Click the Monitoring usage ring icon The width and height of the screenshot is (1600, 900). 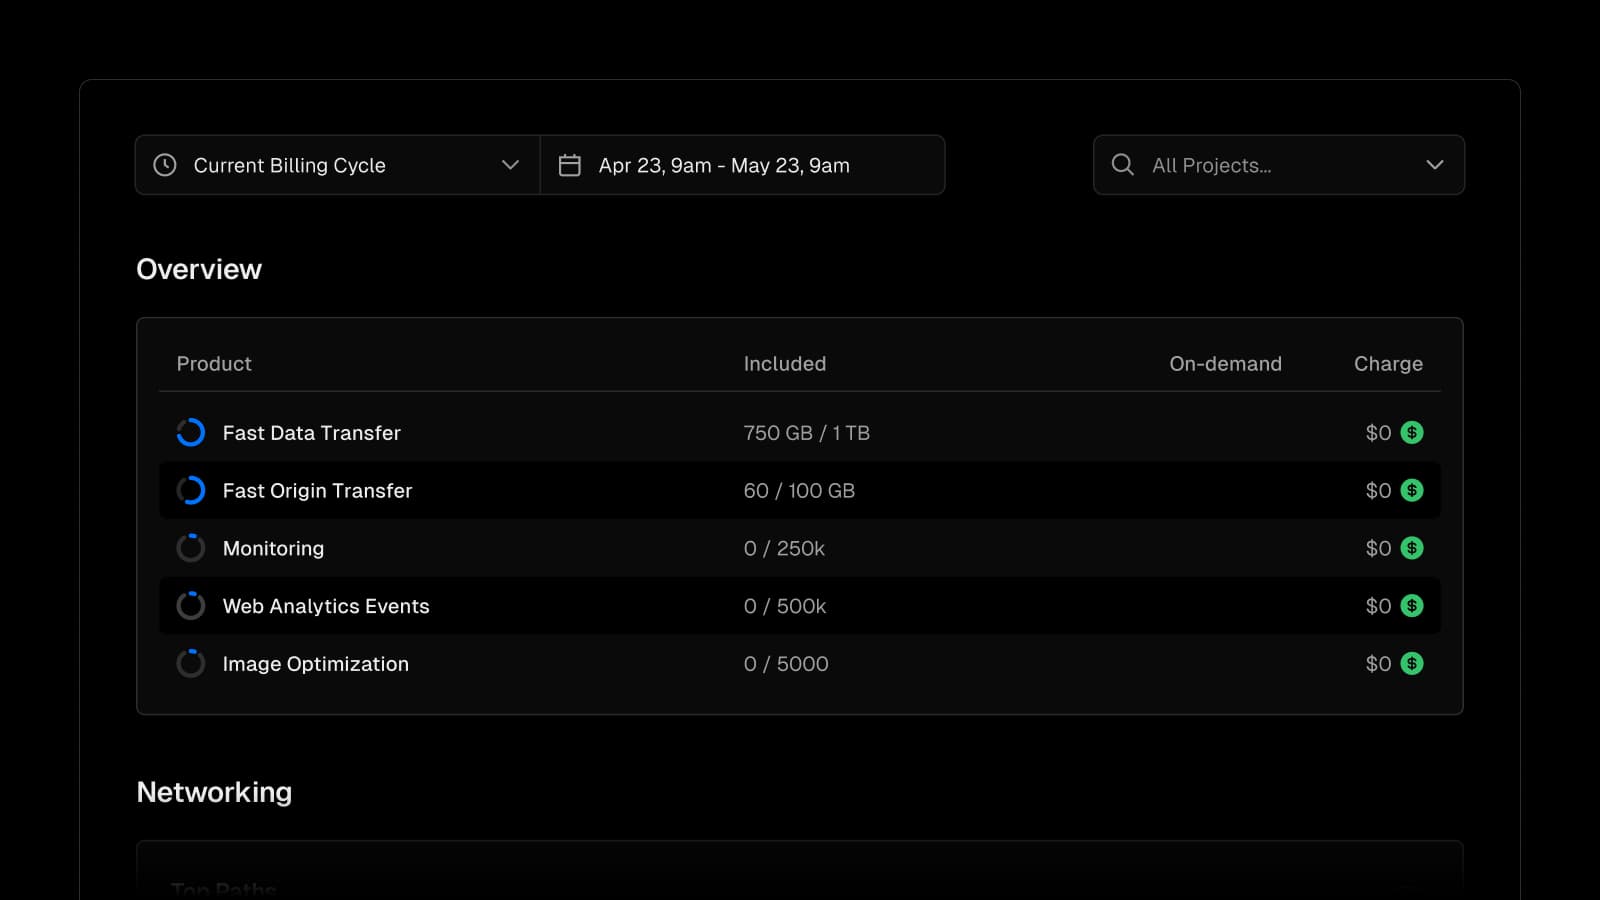[191, 548]
